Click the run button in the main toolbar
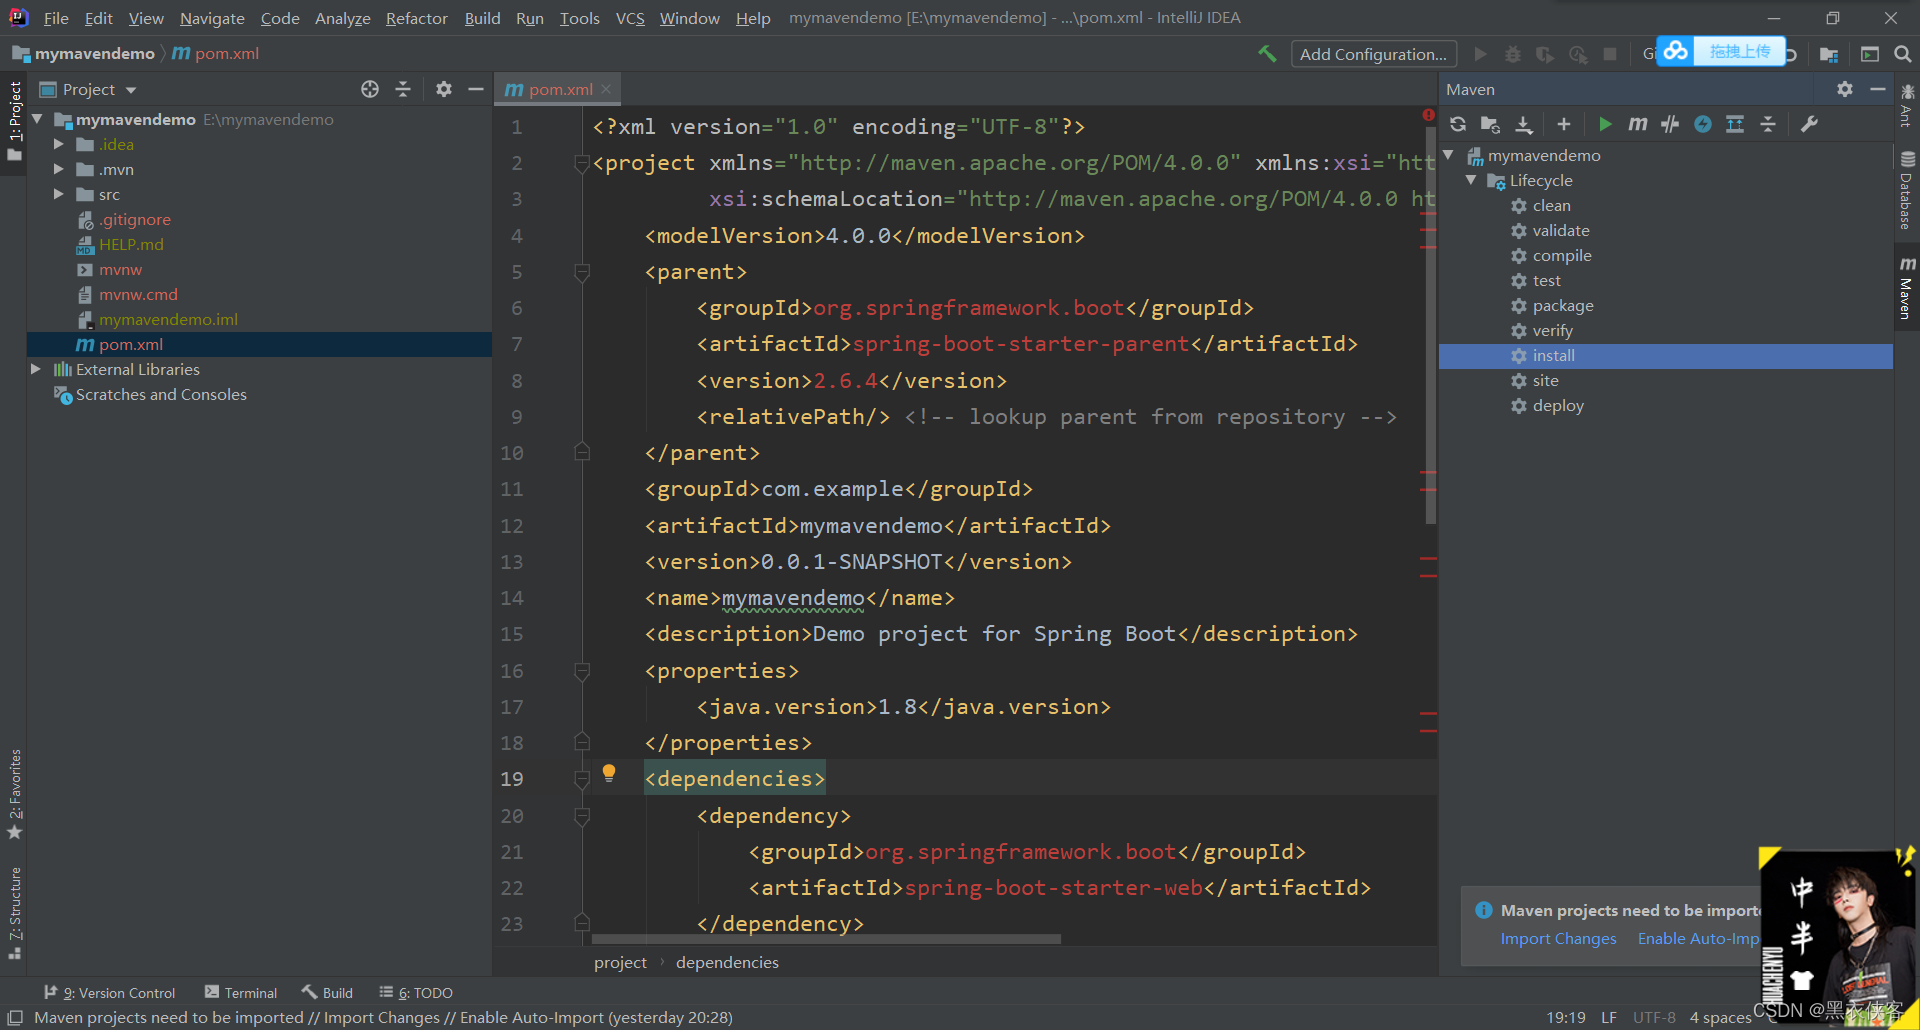 (1481, 54)
